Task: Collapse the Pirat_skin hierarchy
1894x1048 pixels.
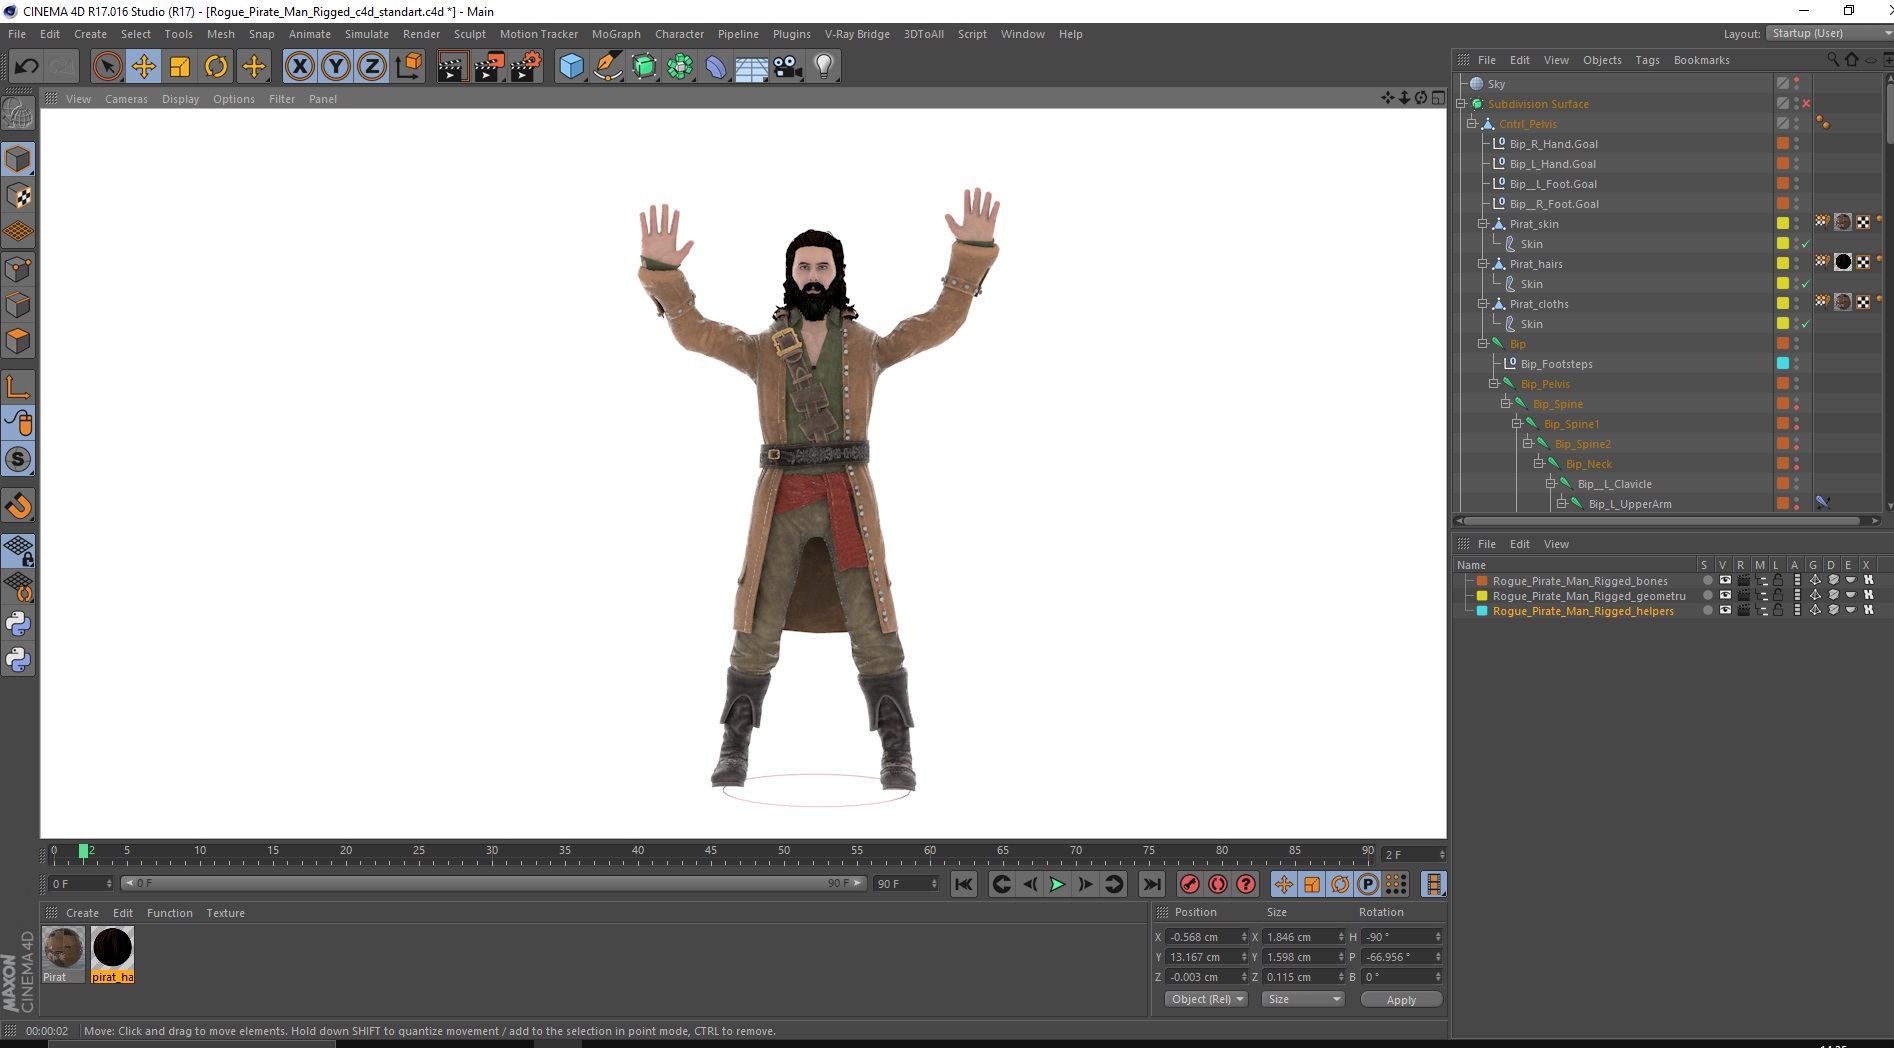Action: [x=1483, y=224]
